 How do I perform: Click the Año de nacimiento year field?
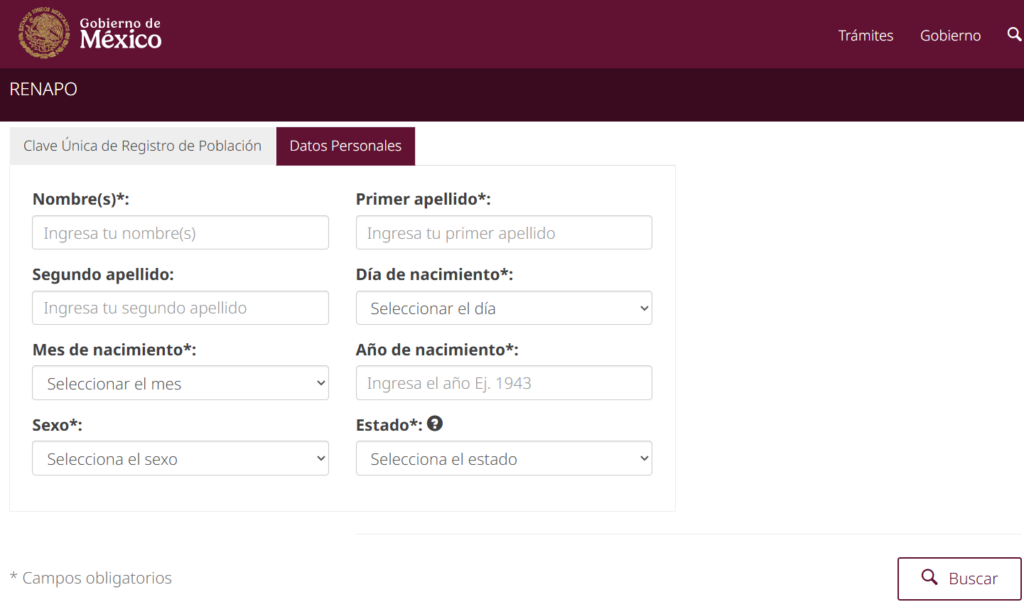tap(503, 383)
